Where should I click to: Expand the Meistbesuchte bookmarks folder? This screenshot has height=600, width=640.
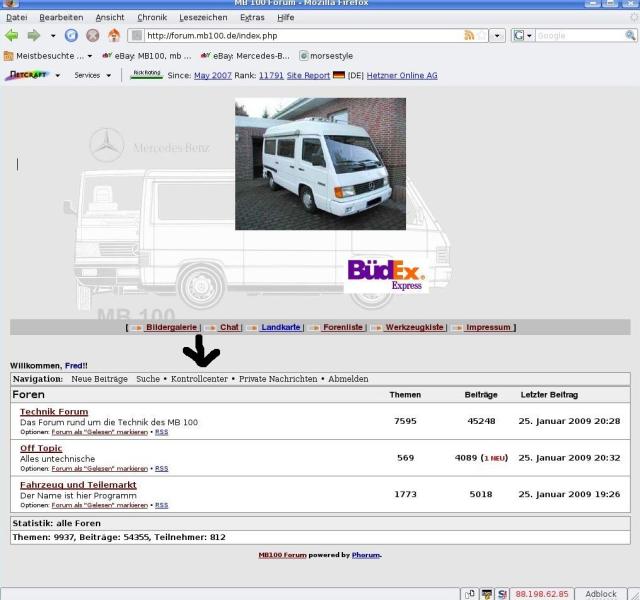[x=48, y=56]
